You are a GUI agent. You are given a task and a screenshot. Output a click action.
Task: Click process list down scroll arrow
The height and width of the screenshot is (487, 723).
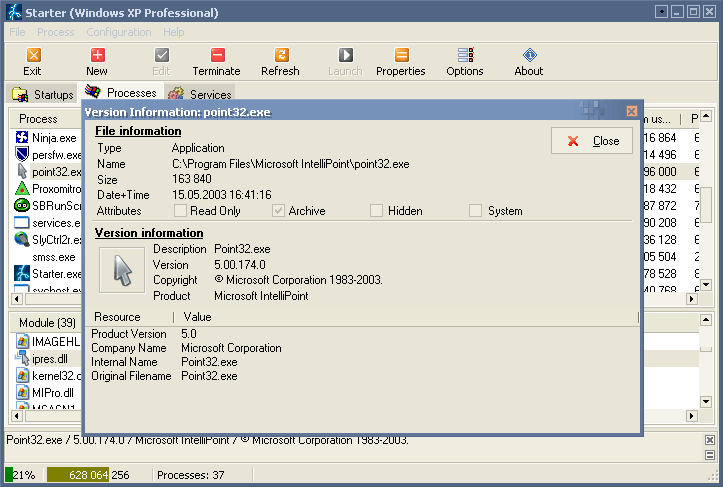pos(705,285)
